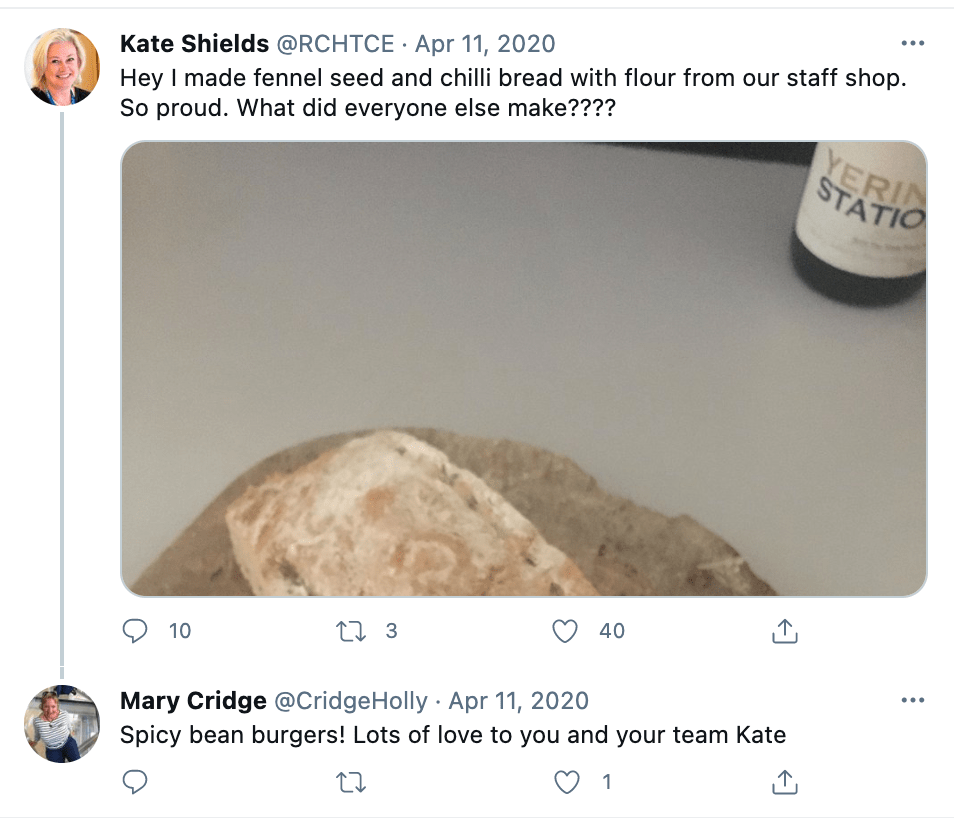Like Kate Shields' bread tweet

tap(566, 631)
